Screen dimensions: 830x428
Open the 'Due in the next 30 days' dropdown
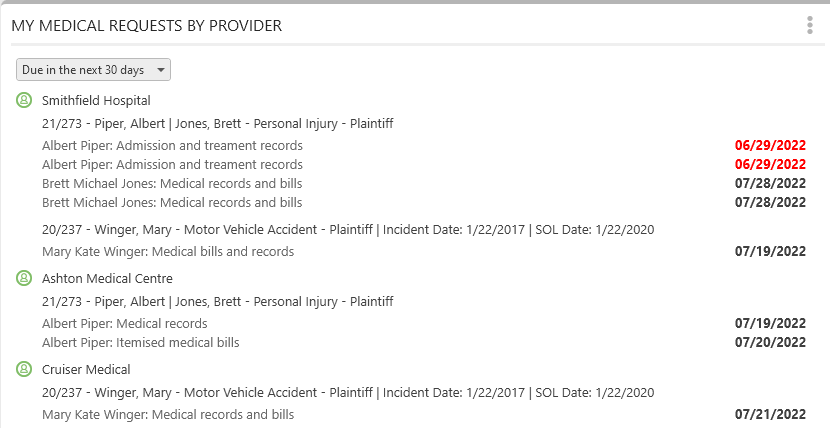93,70
